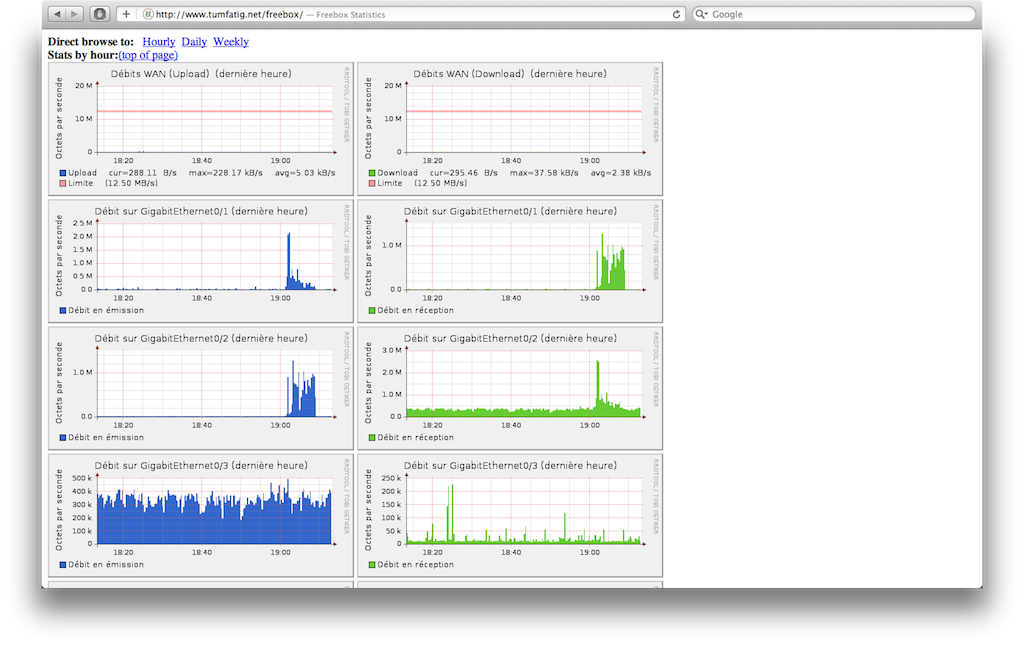Click GigabitEthernet0/1 émission graph
This screenshot has height=646, width=1024.
[201, 261]
